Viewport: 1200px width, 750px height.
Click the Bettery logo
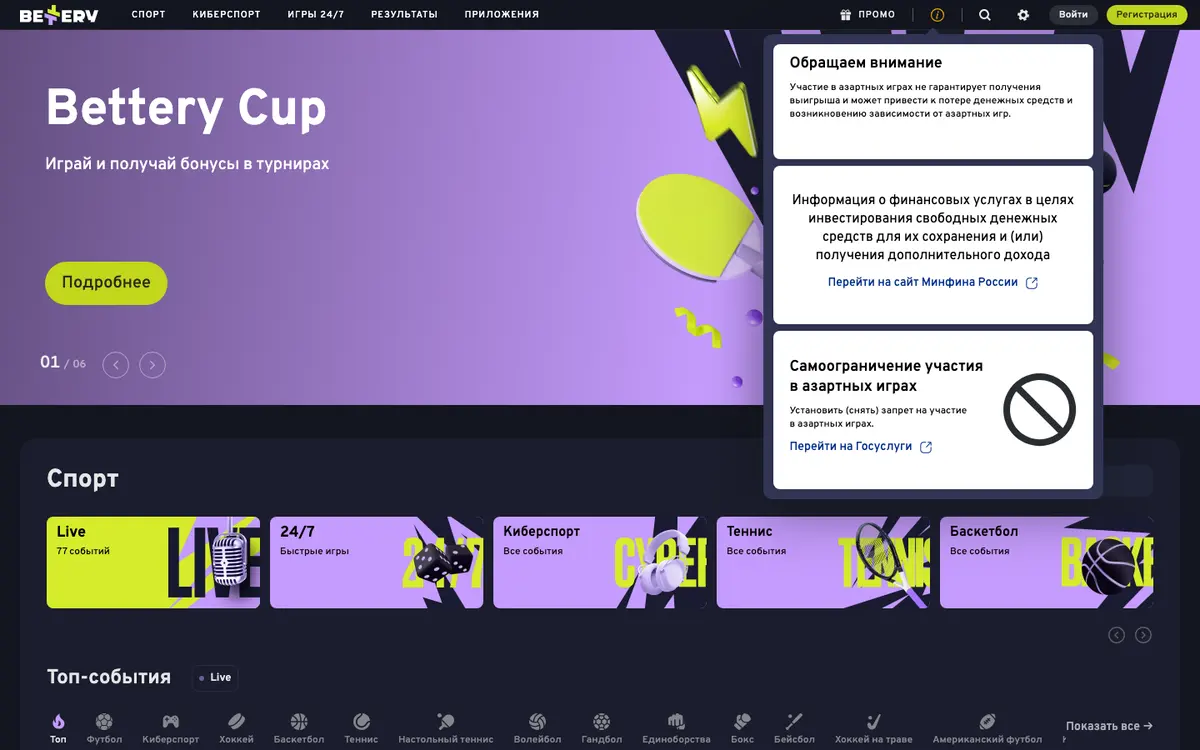click(x=59, y=15)
